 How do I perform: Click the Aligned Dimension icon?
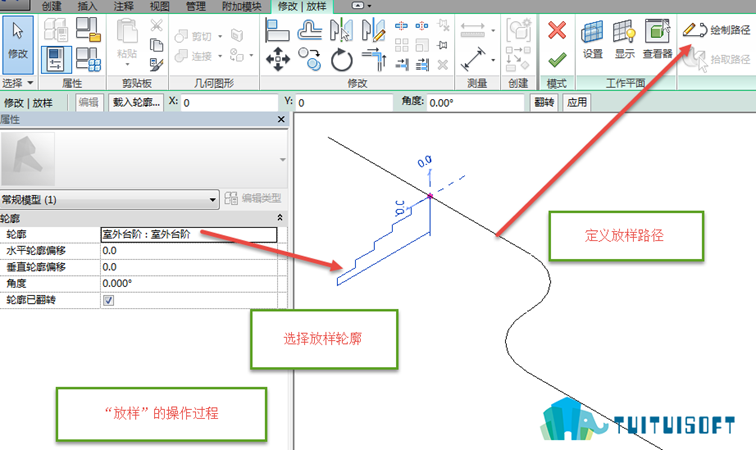pyautogui.click(x=473, y=59)
